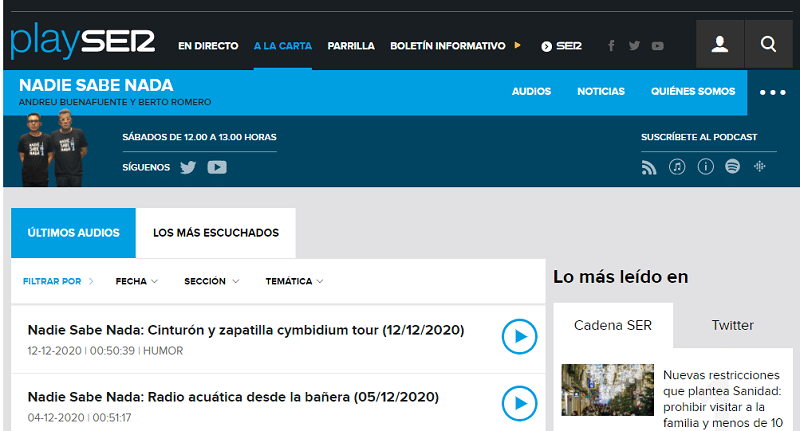Viewport: 800px width, 431px height.
Task: Expand the Temática filter dropdown
Action: [294, 281]
